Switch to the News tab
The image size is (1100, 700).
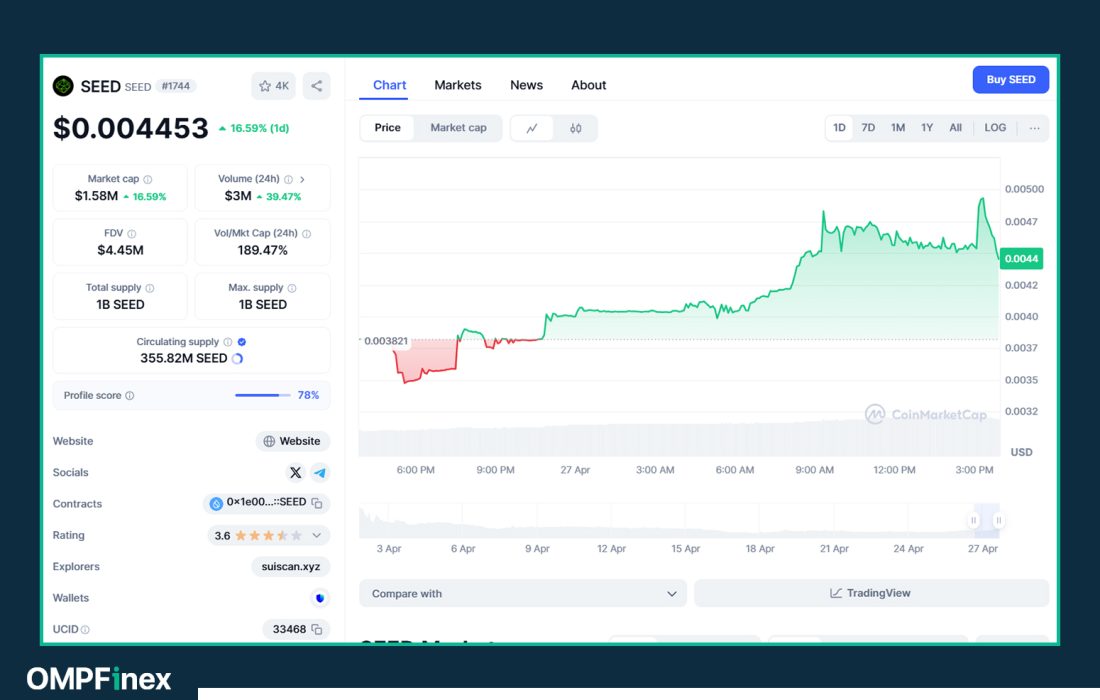pyautogui.click(x=526, y=85)
